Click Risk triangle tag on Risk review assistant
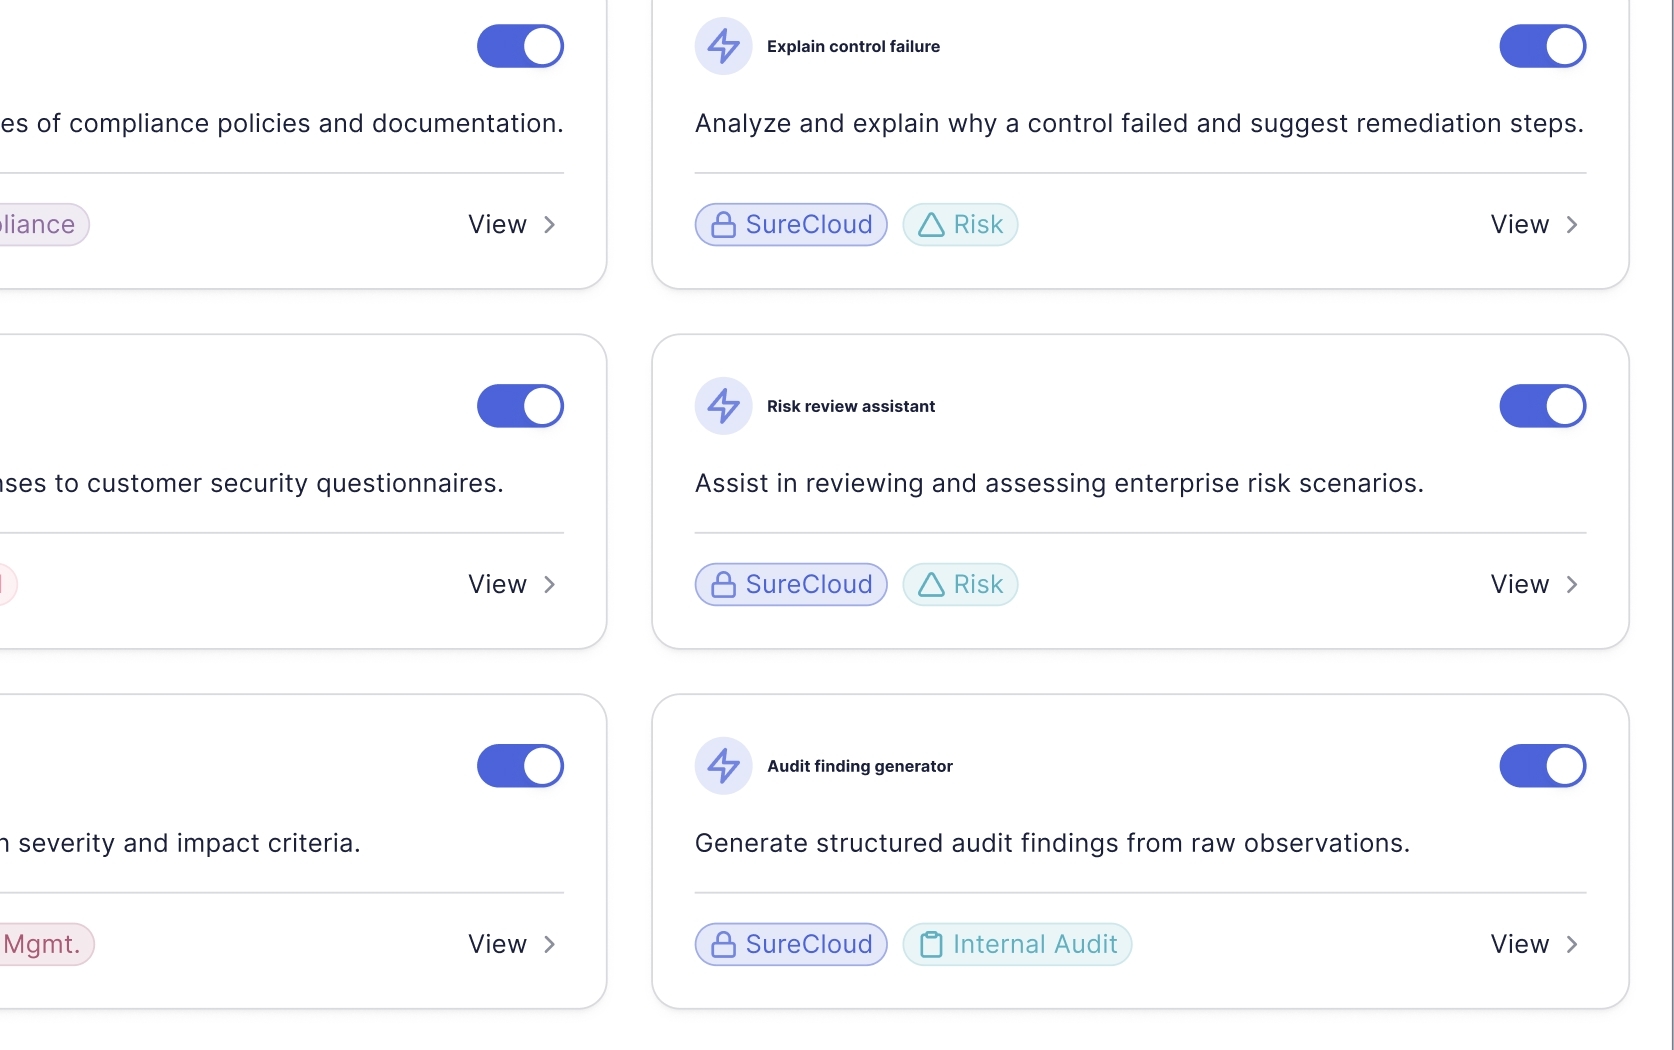1674x1050 pixels. (x=960, y=585)
